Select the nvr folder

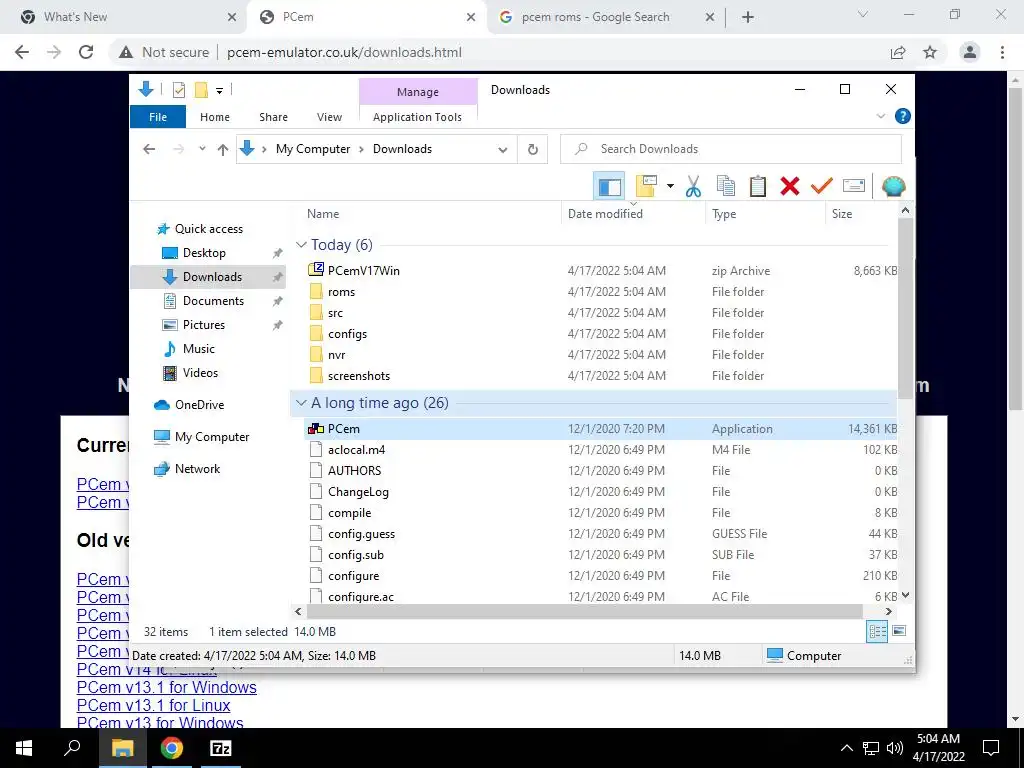coord(336,355)
